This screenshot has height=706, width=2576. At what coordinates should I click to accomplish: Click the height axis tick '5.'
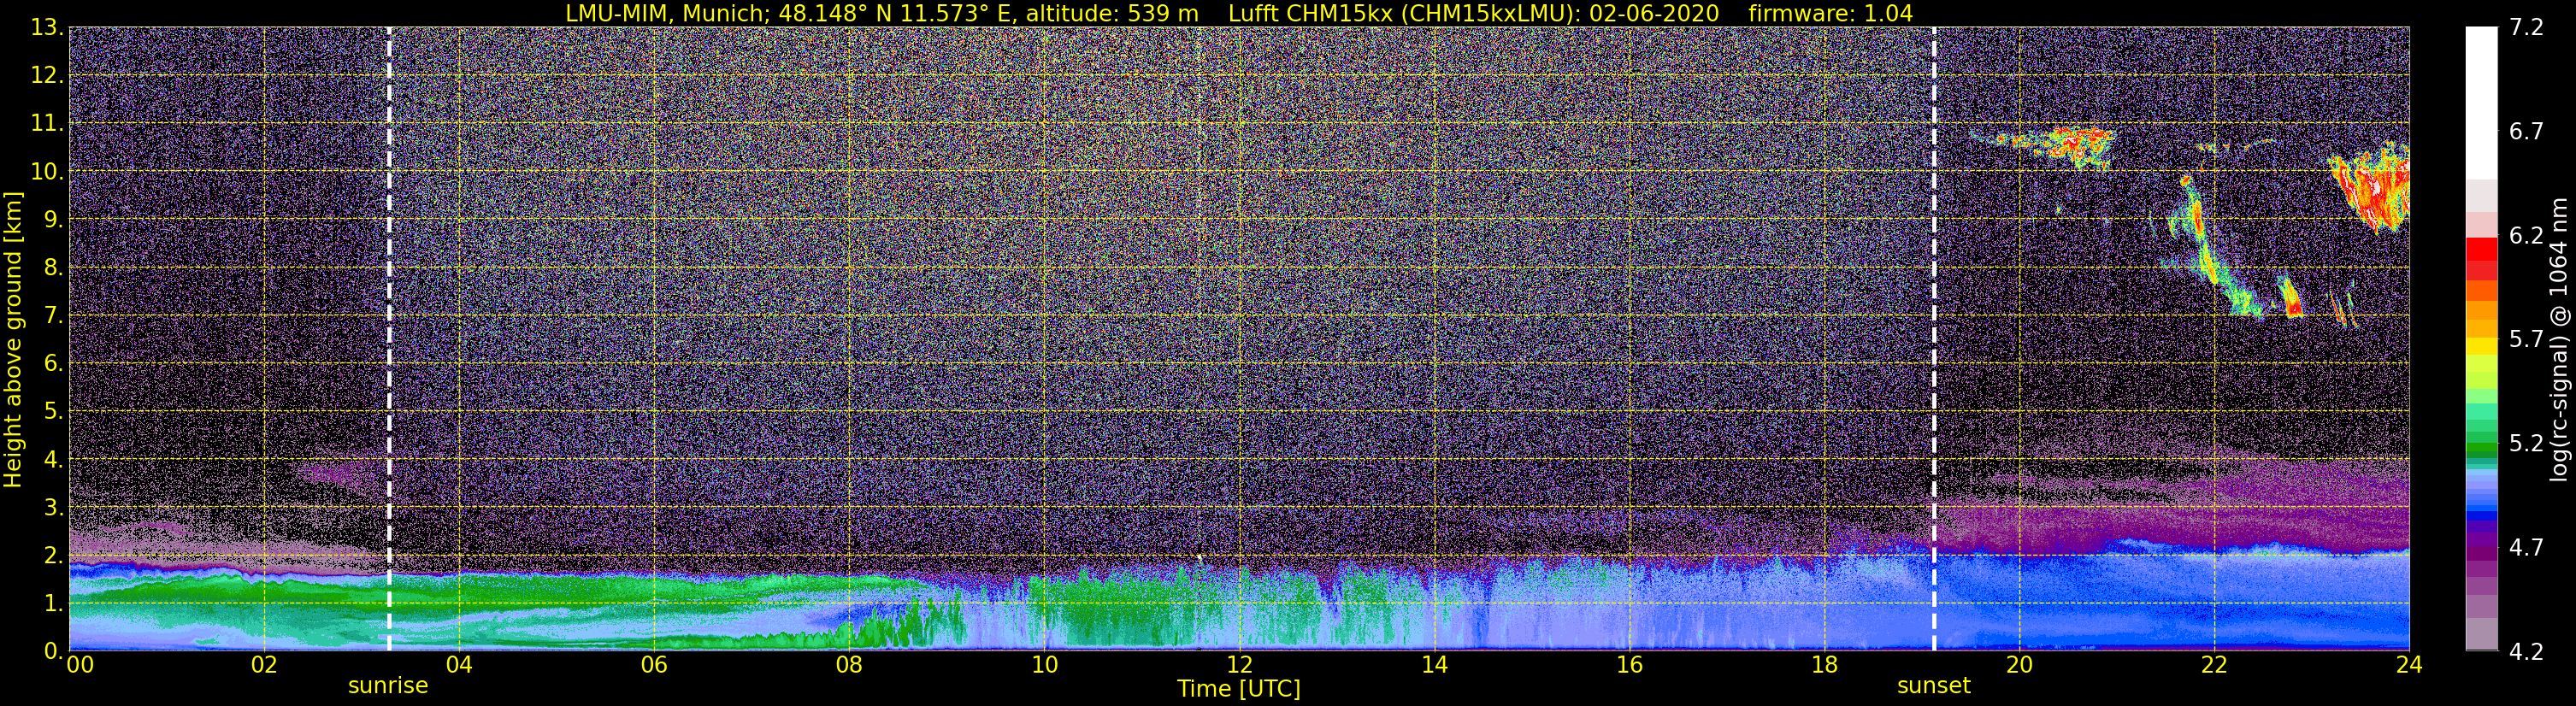[53, 412]
